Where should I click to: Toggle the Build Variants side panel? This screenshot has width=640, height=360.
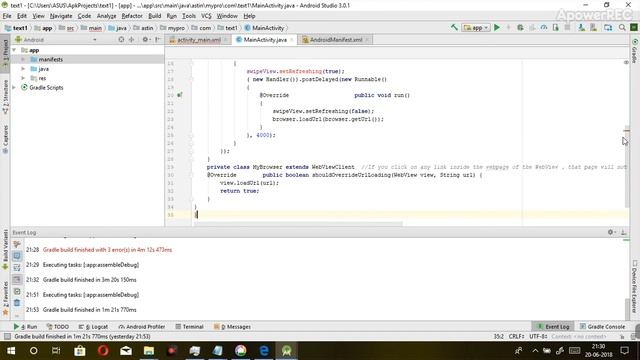point(5,249)
